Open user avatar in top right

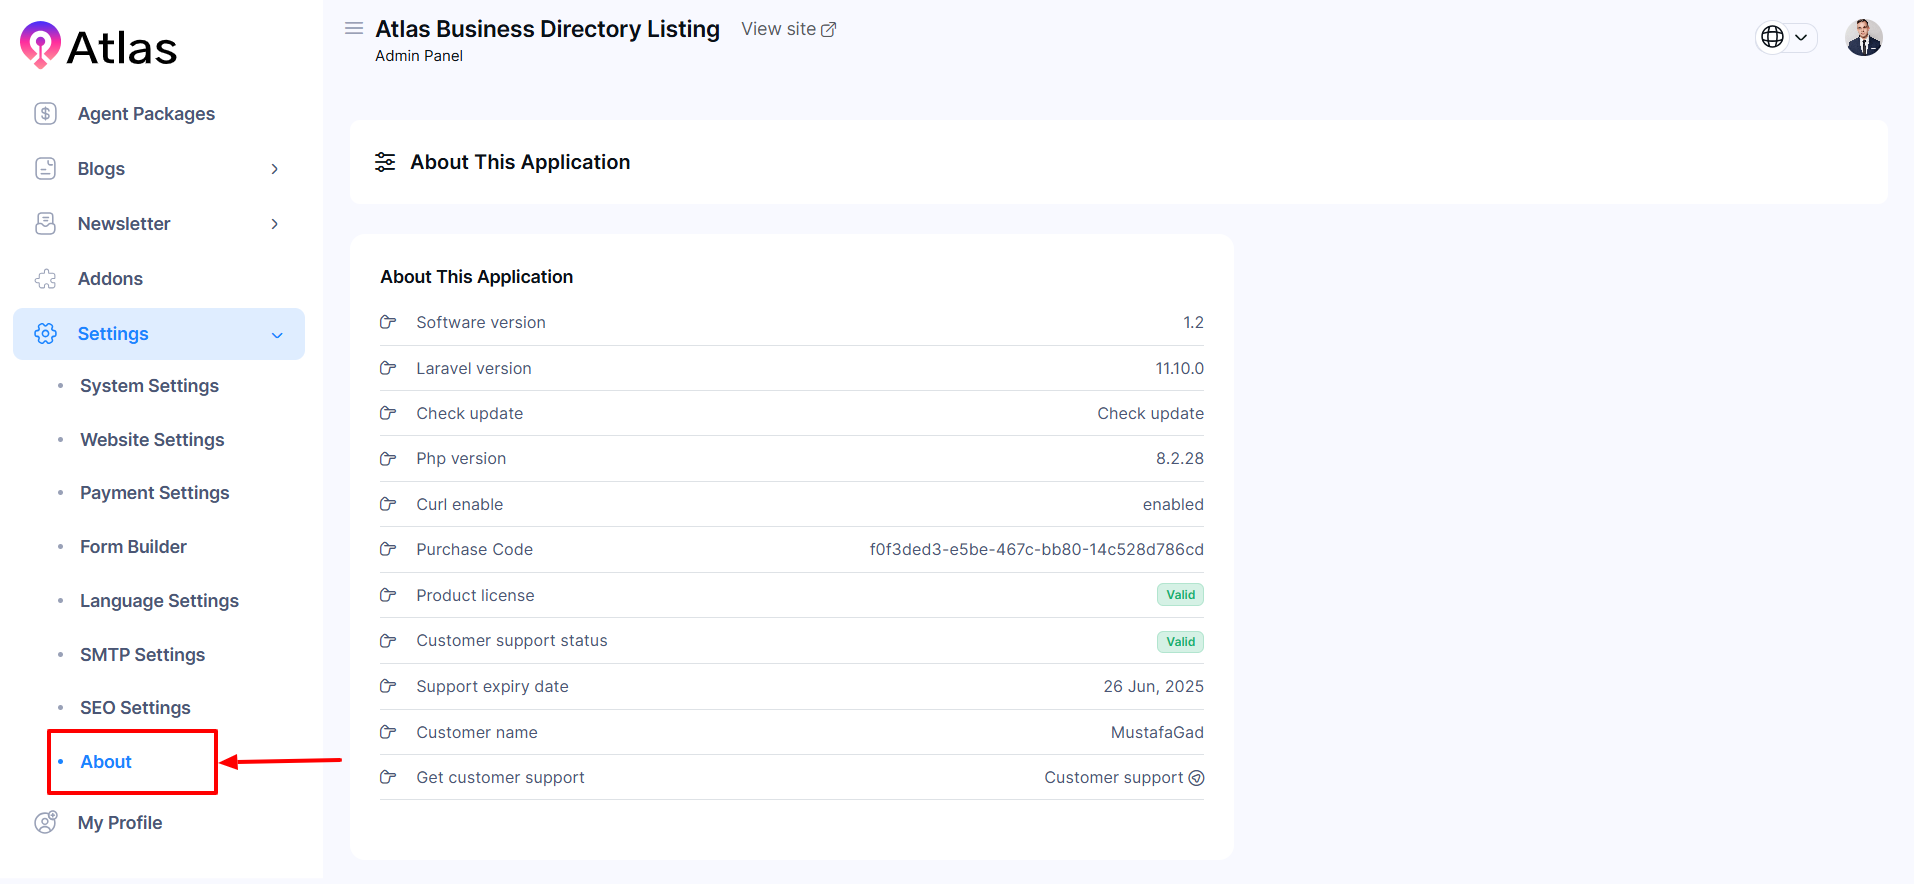(x=1863, y=38)
